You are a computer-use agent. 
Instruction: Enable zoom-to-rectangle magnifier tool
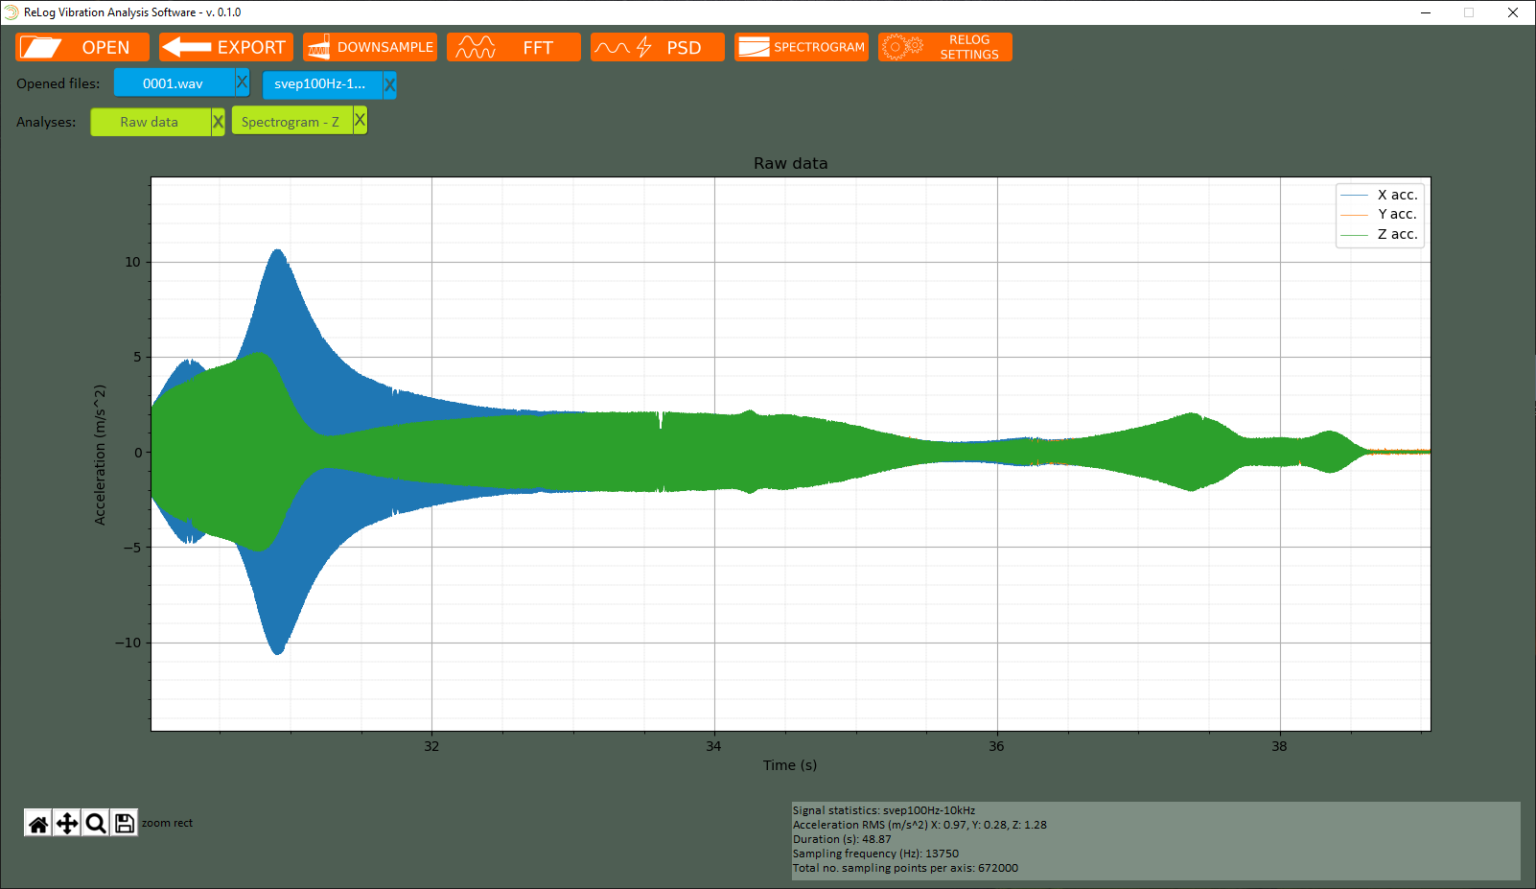[95, 823]
